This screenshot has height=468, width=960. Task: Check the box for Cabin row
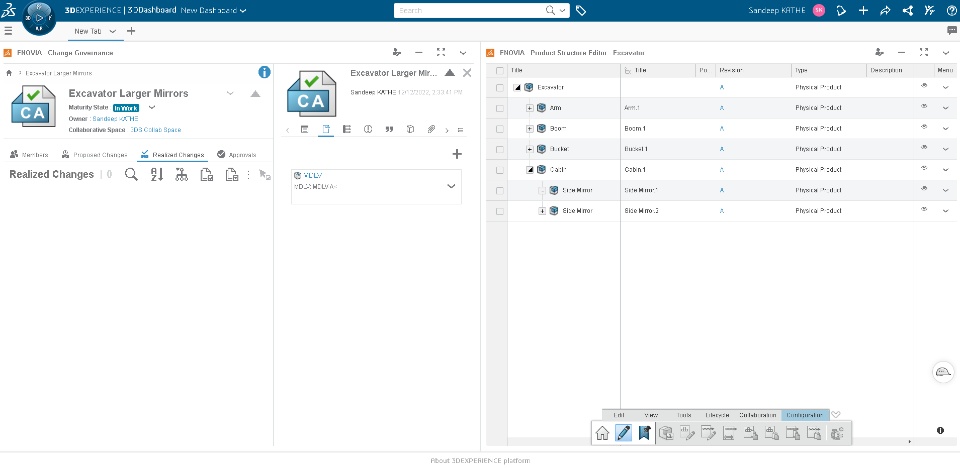pyautogui.click(x=500, y=170)
